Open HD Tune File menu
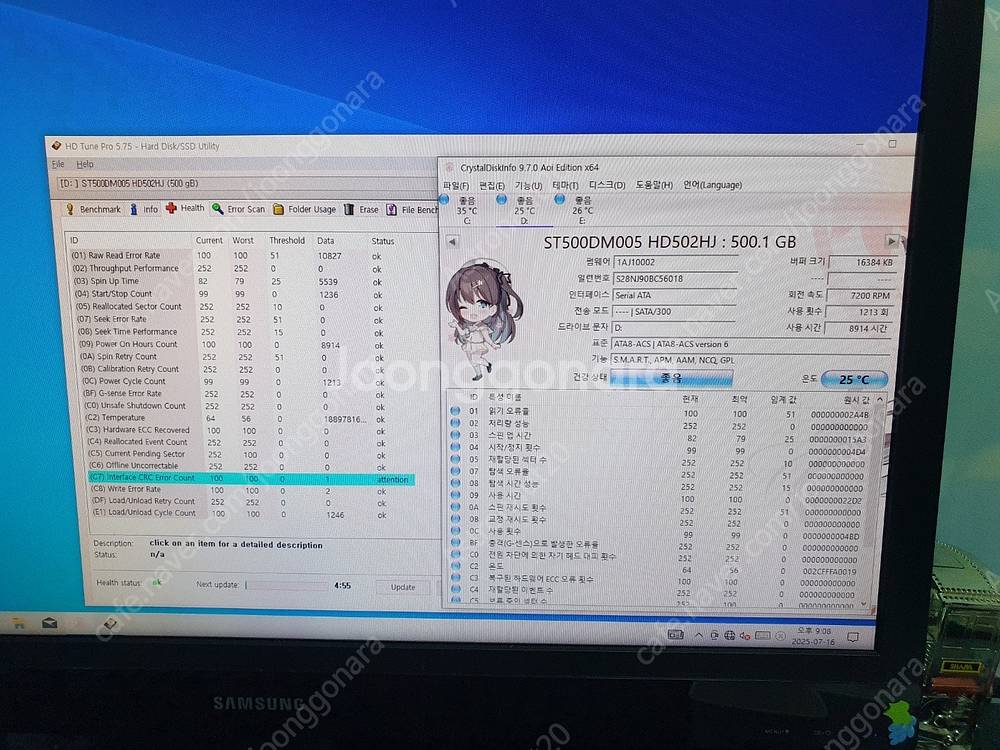Screen dimensions: 1000x750 (x=57, y=164)
